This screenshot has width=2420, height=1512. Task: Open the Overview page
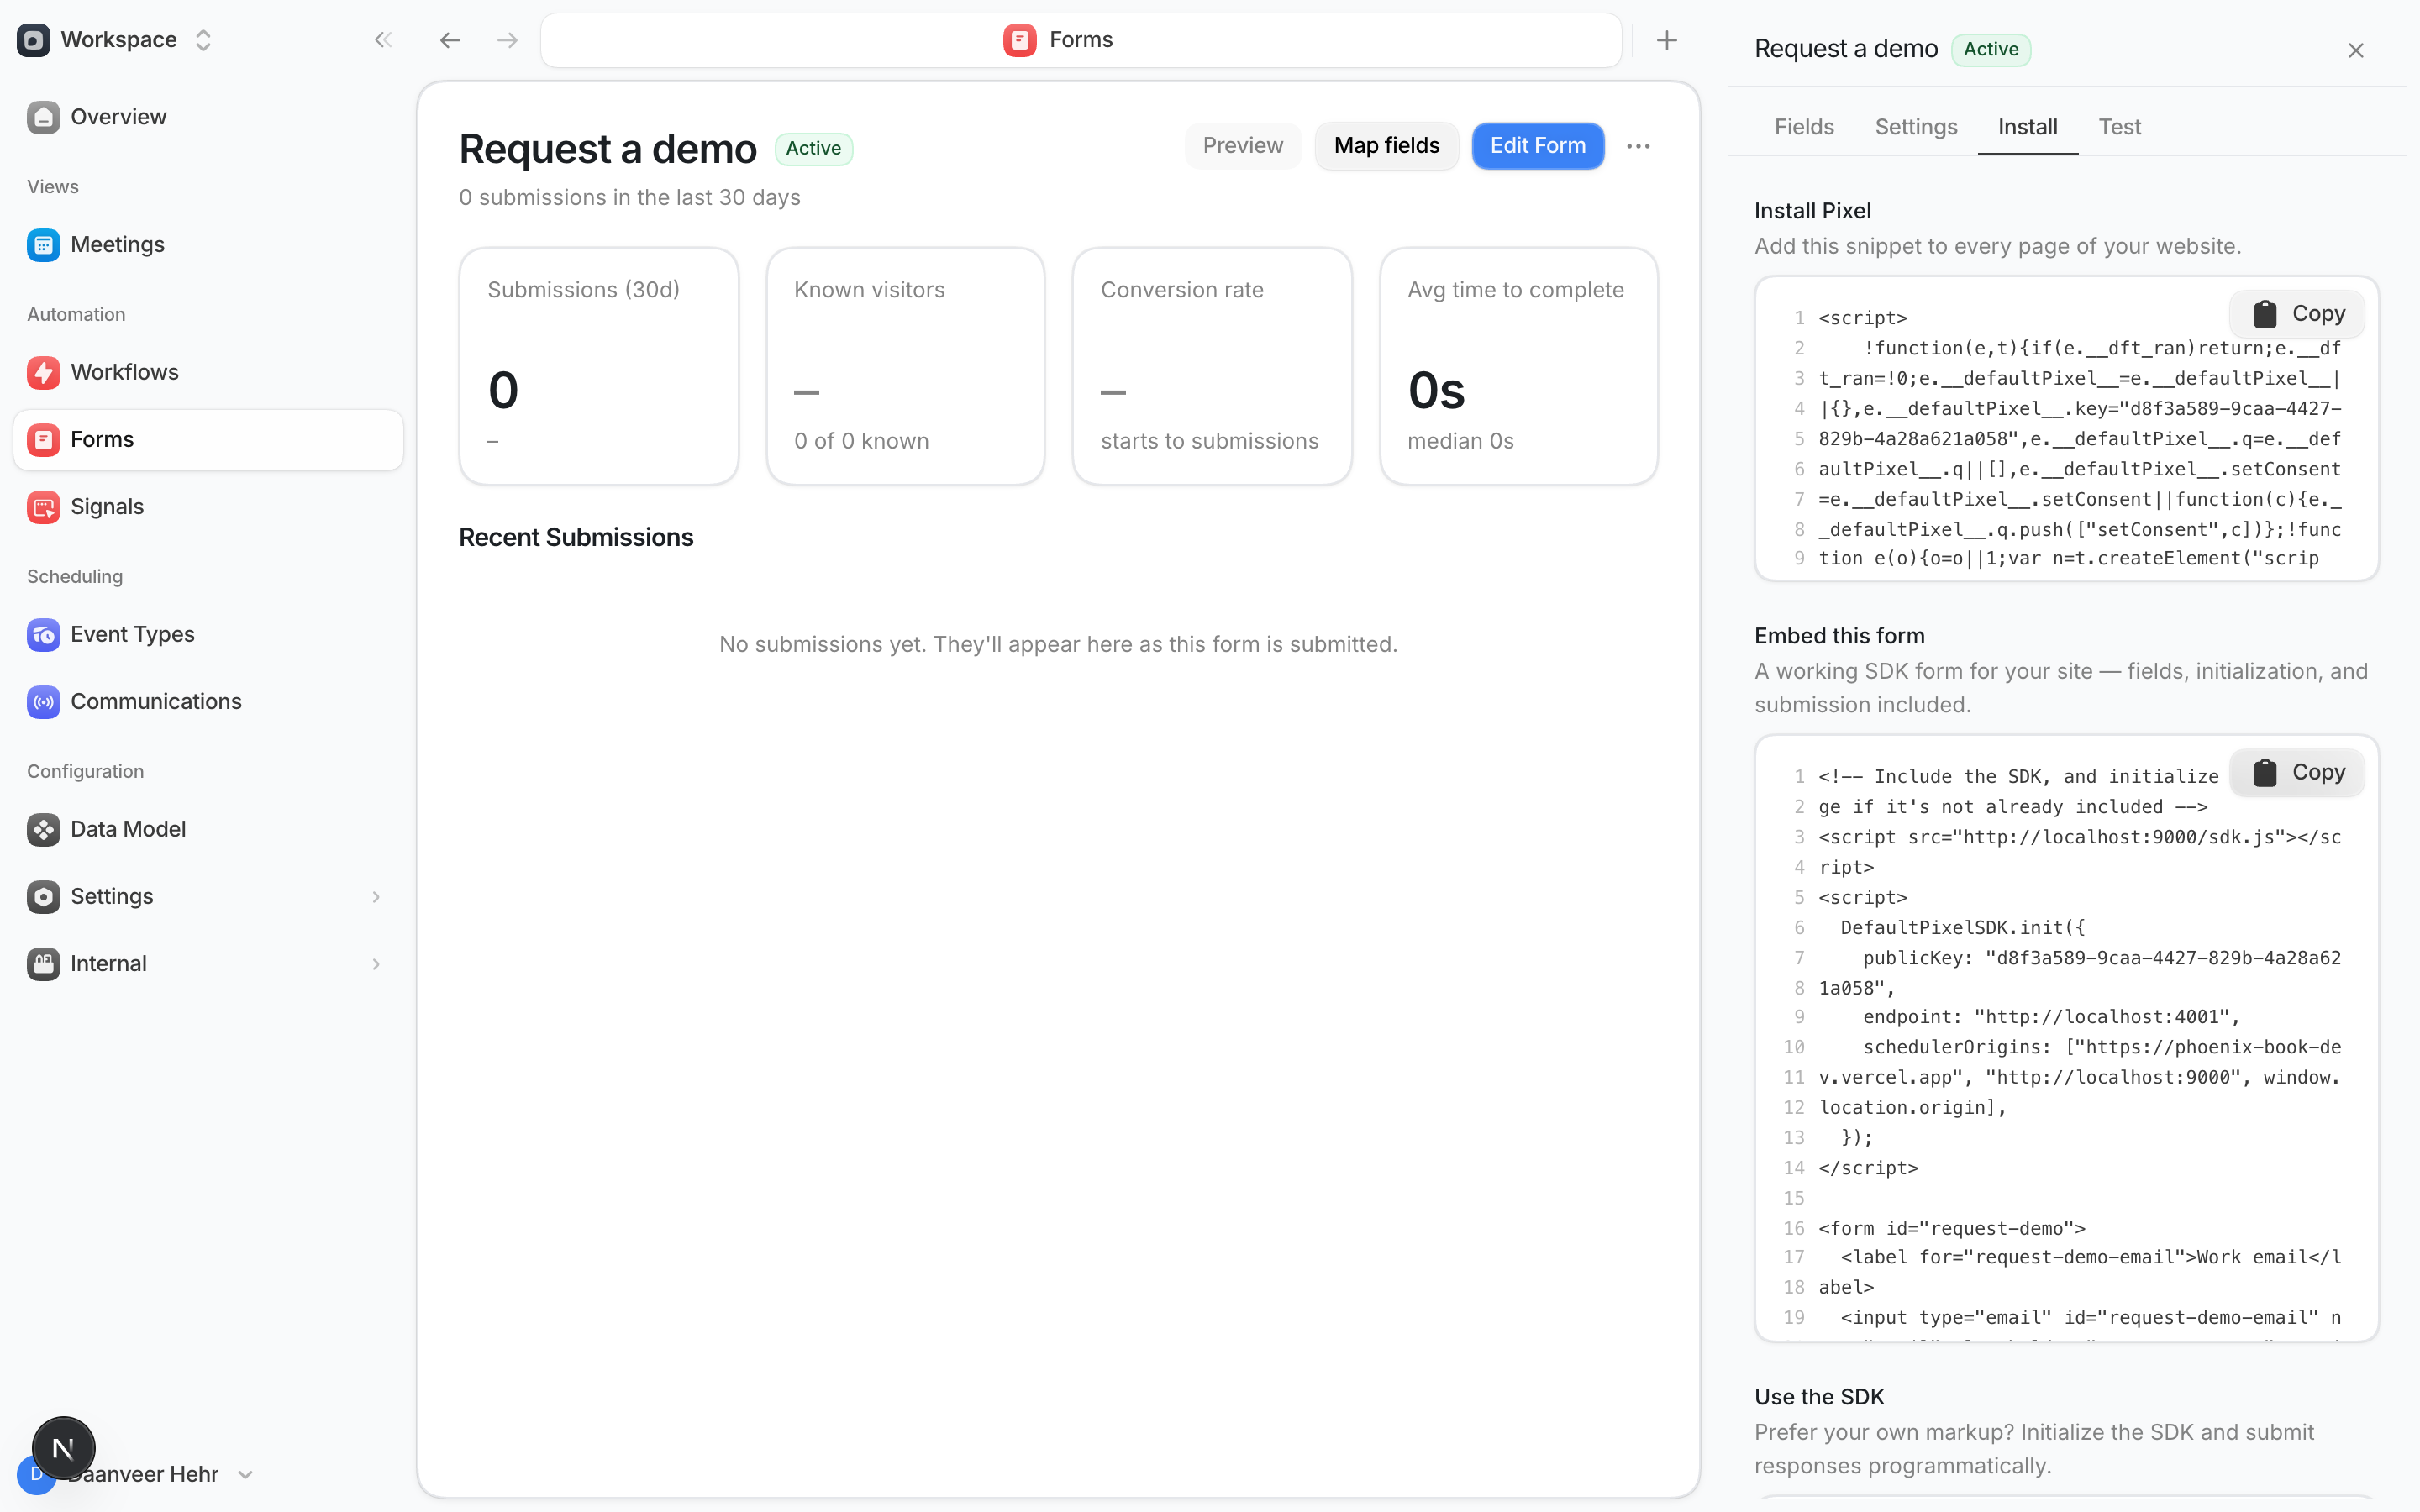(x=208, y=117)
